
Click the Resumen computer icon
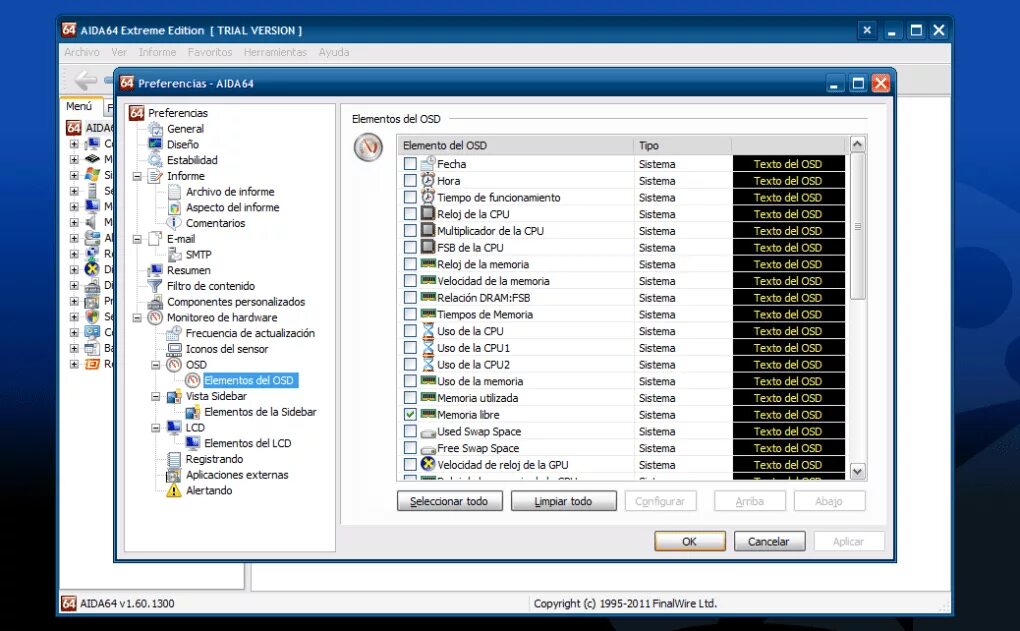click(x=155, y=271)
